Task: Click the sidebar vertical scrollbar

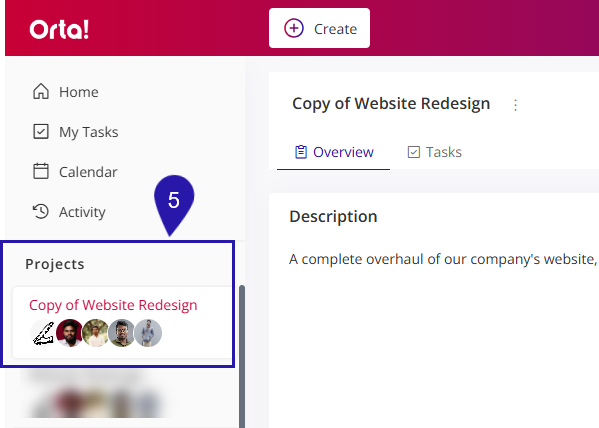Action: (242, 355)
